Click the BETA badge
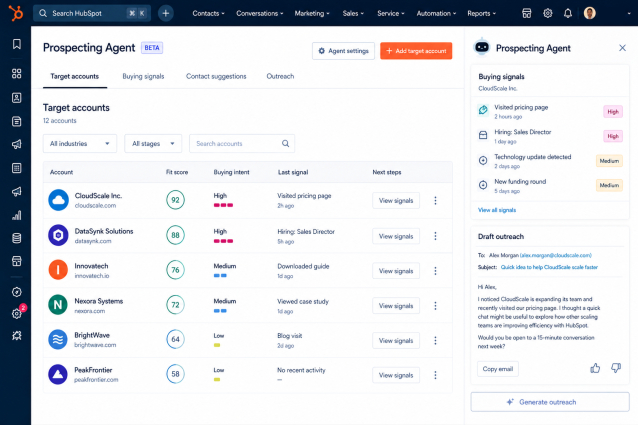This screenshot has height=425, width=638. coord(152,48)
